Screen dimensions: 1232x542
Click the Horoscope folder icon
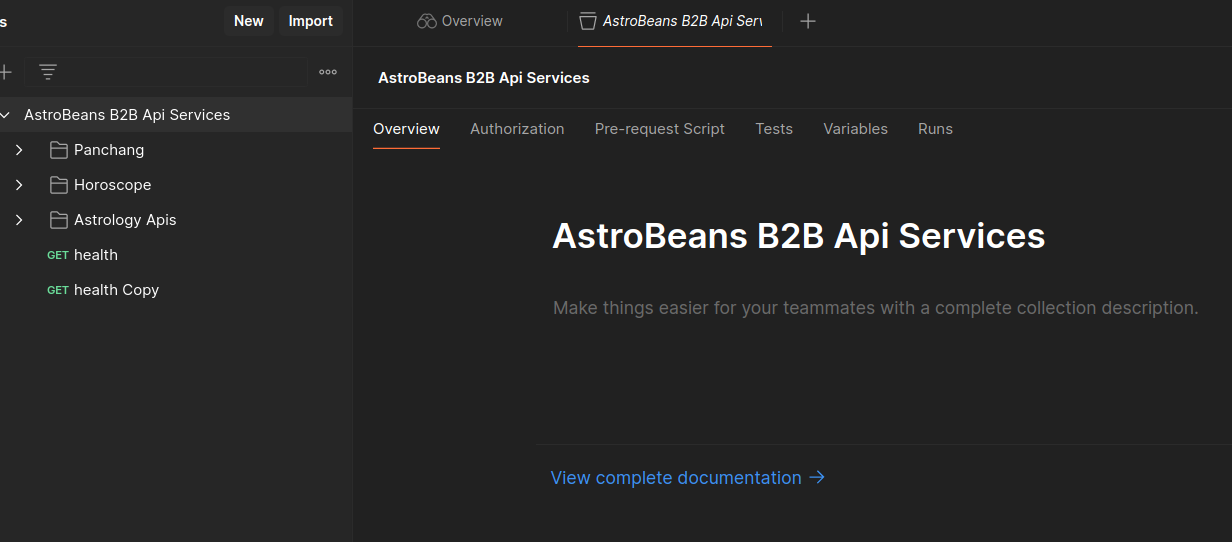pos(59,185)
